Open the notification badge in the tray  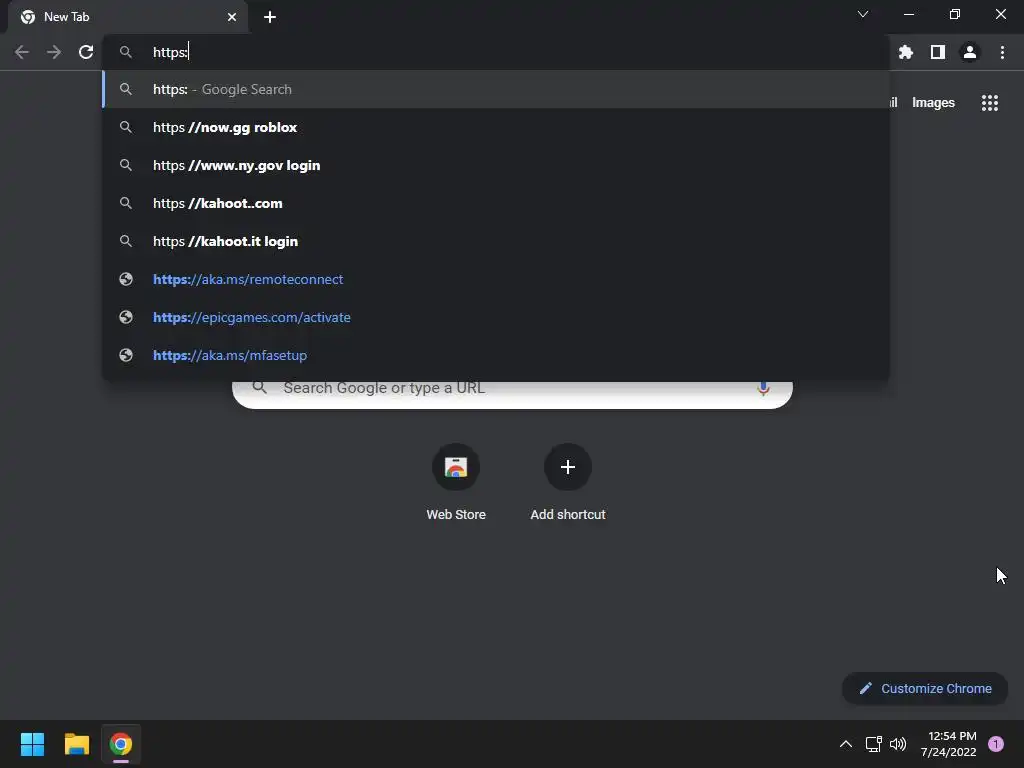pyautogui.click(x=996, y=744)
